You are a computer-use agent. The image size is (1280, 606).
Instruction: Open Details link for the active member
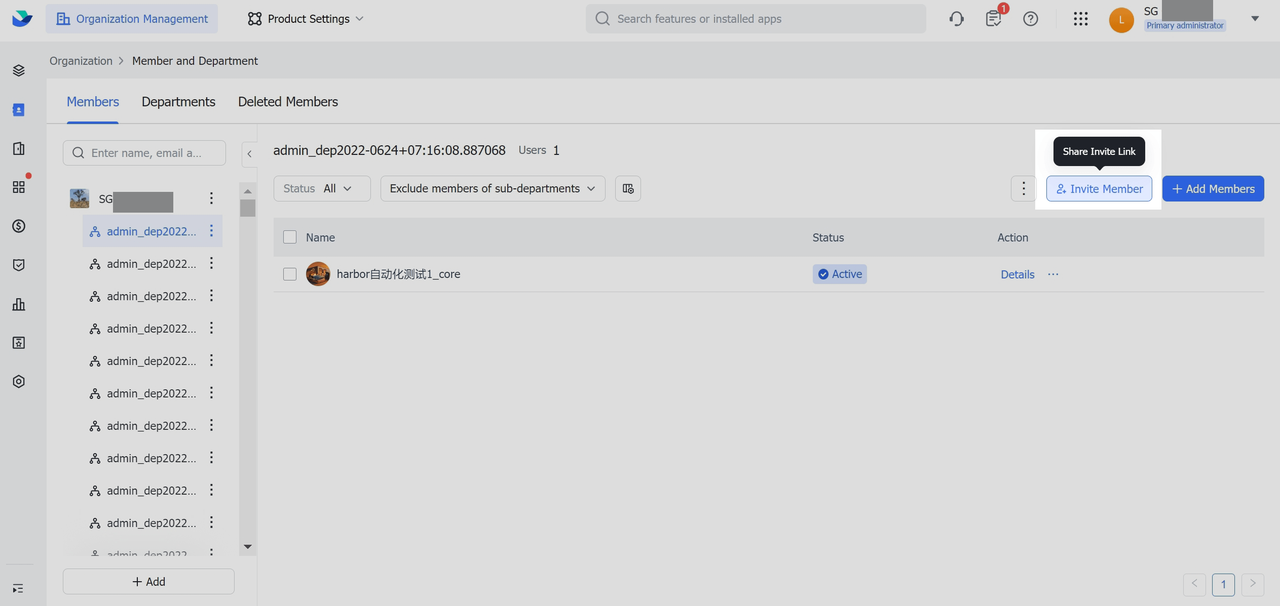pos(1017,274)
